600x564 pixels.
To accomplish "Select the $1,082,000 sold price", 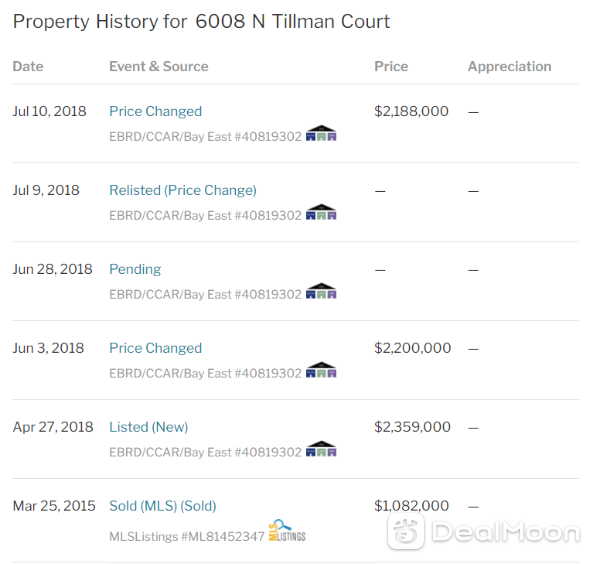I will (411, 506).
